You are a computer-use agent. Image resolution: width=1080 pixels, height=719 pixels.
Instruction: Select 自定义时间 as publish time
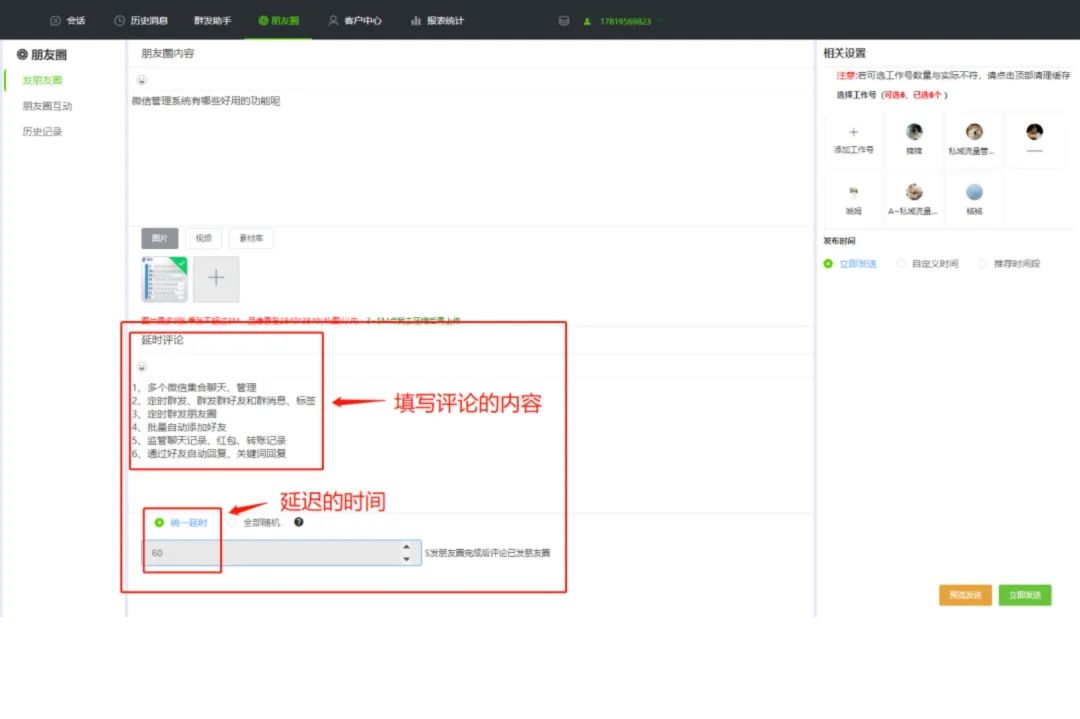coord(900,263)
